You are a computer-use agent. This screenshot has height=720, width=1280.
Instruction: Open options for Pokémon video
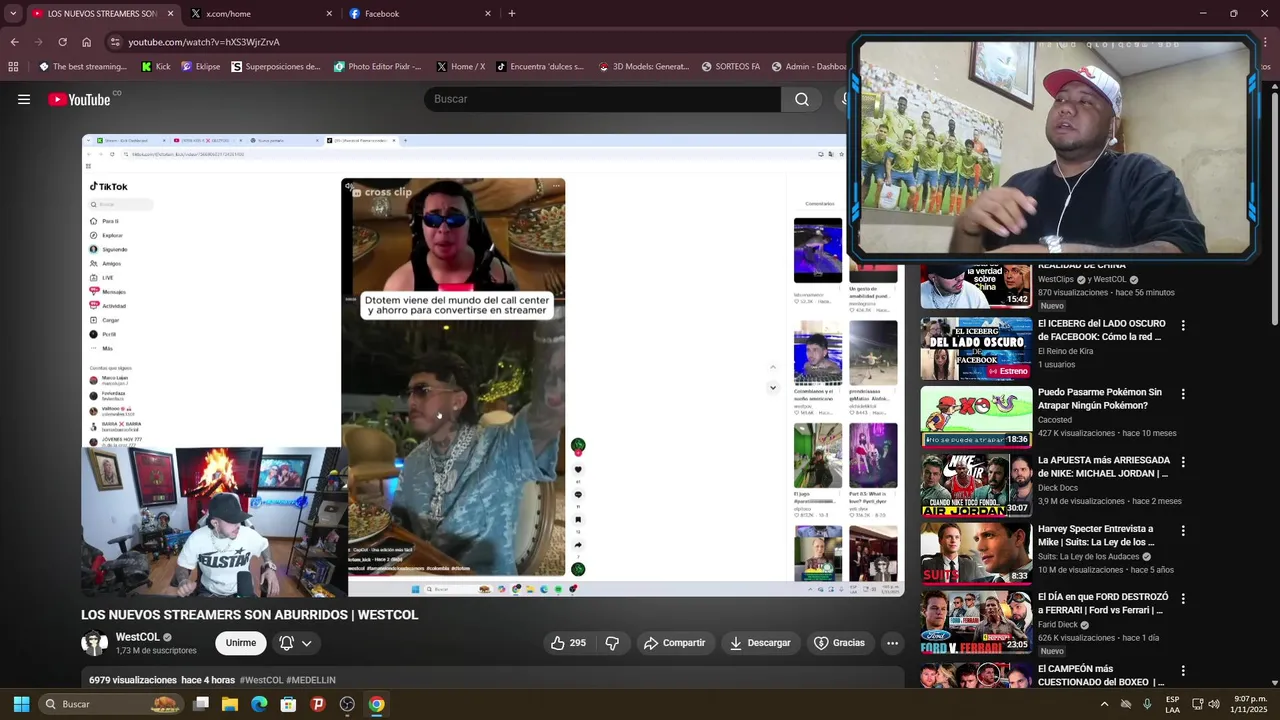[x=1183, y=394]
